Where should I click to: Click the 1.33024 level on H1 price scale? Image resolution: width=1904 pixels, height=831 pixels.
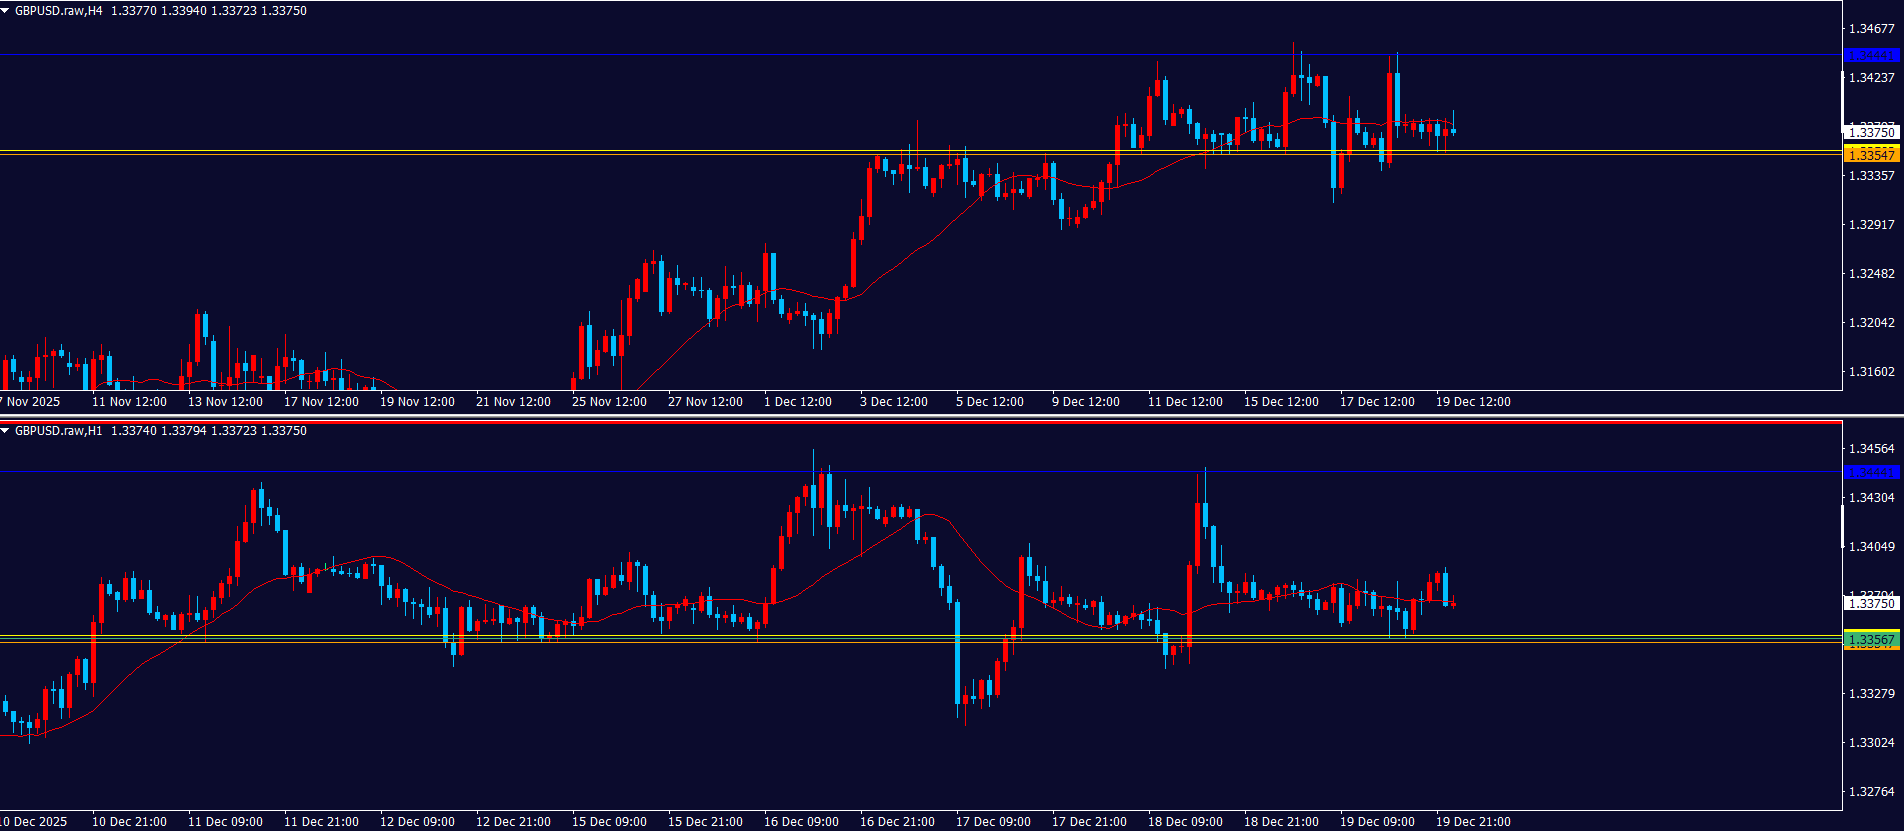1871,743
